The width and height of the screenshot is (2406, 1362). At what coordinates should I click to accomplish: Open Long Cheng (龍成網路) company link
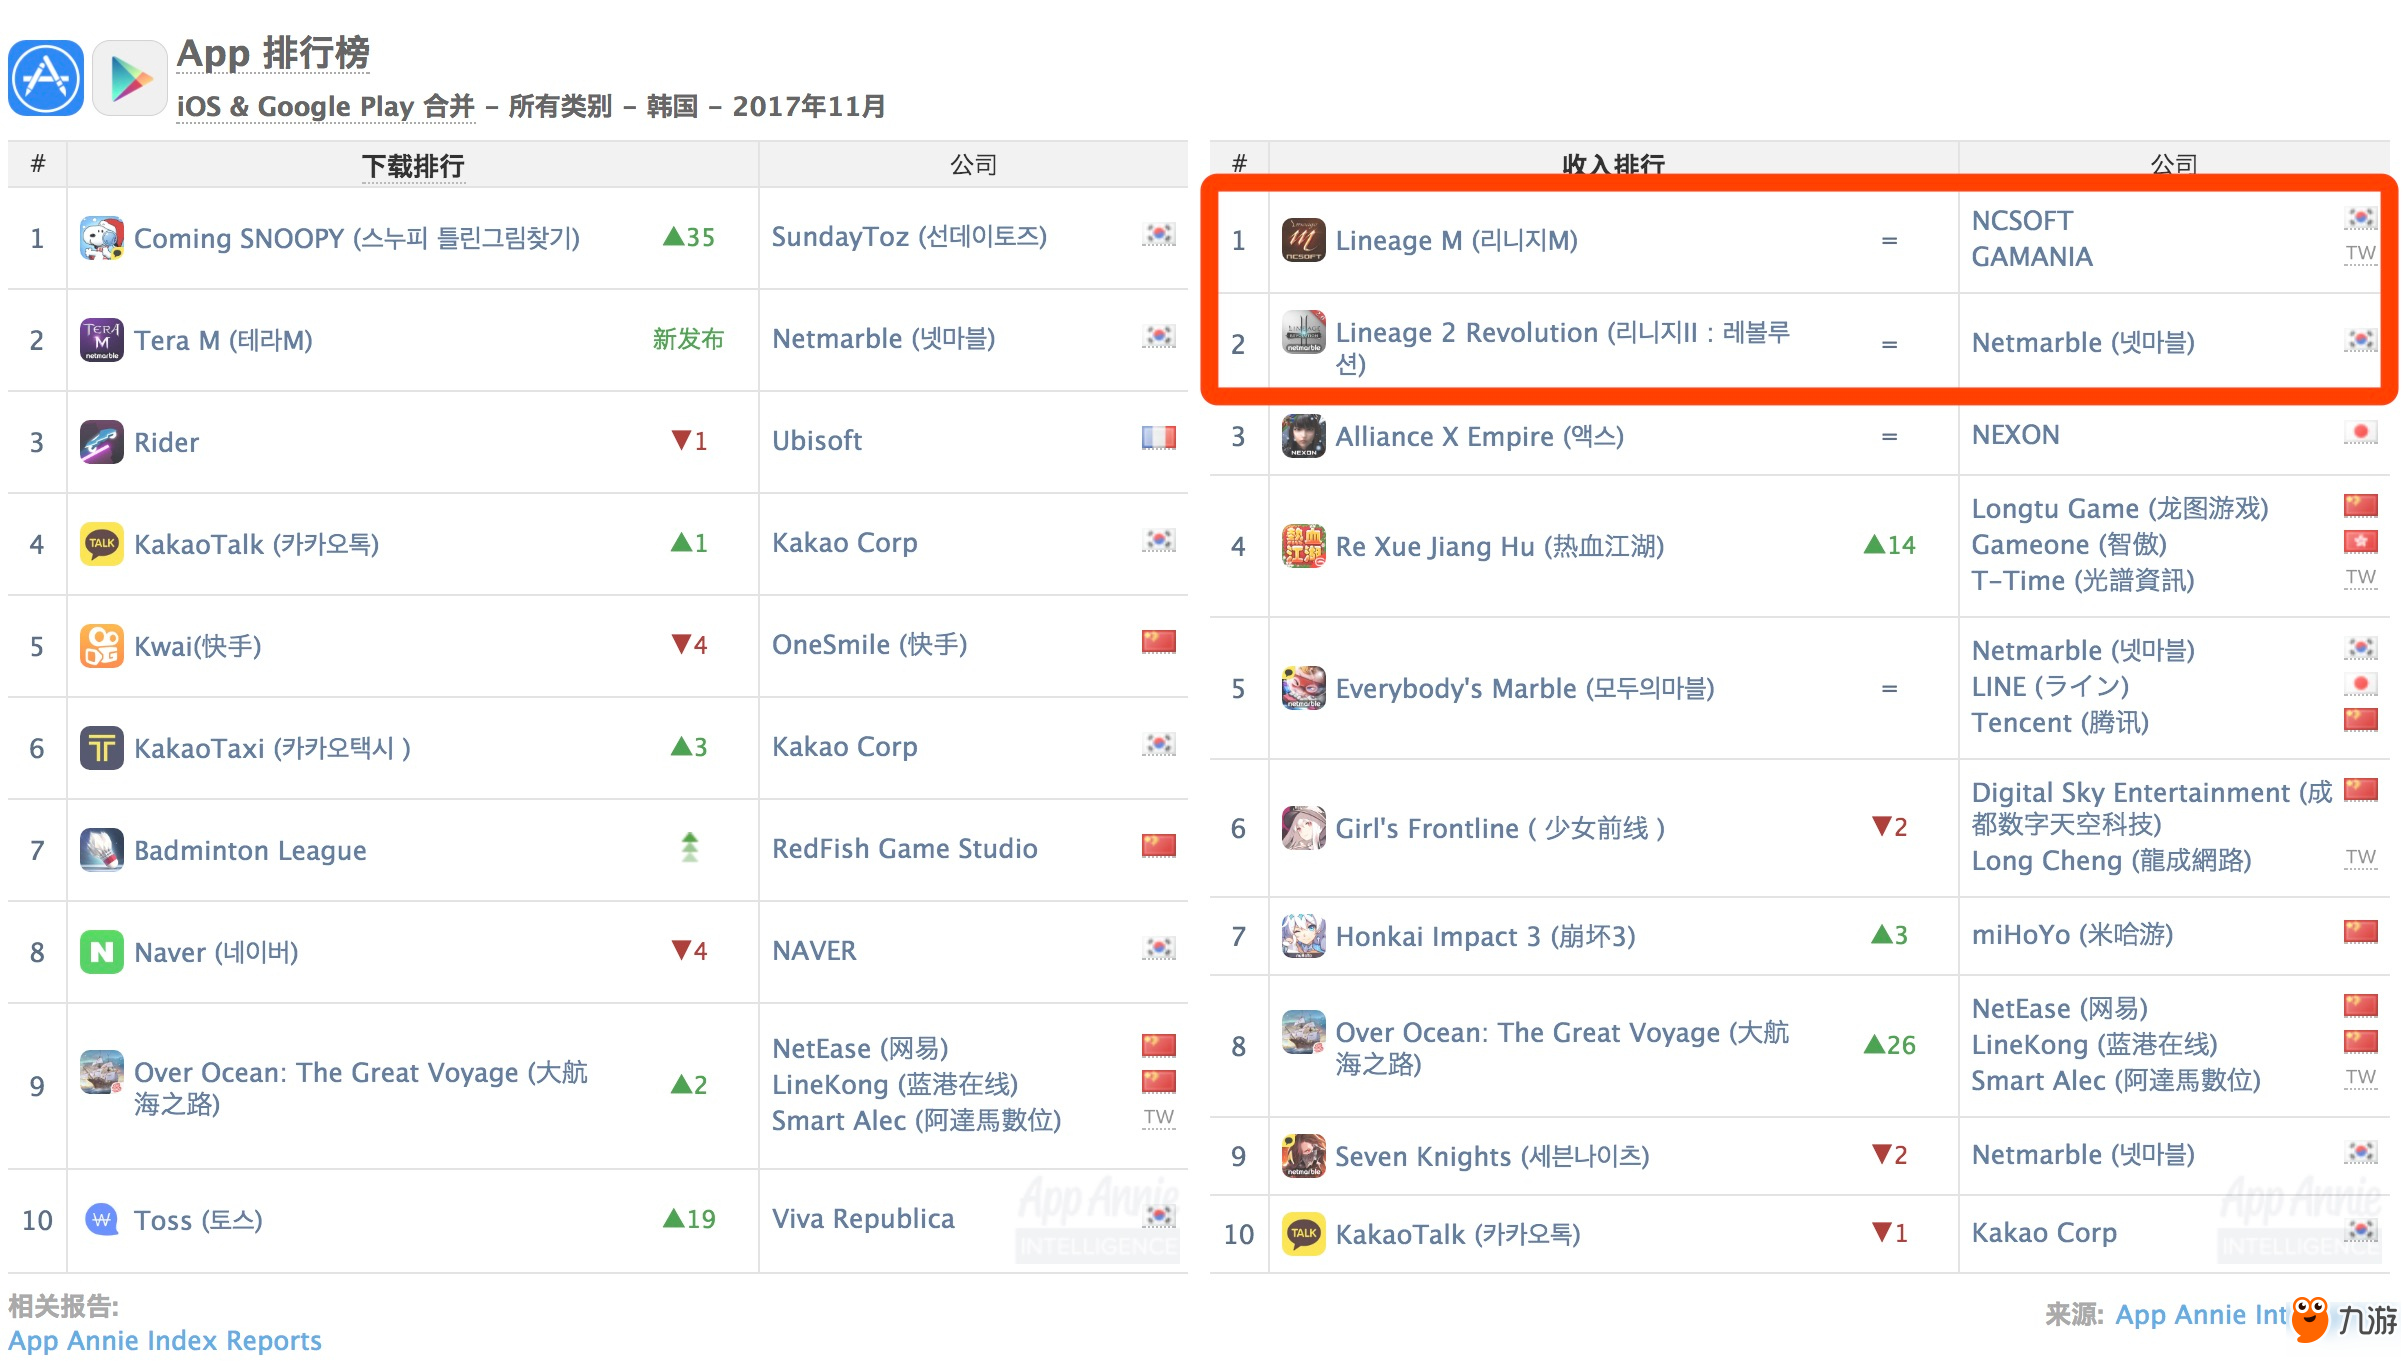pyautogui.click(x=2110, y=860)
